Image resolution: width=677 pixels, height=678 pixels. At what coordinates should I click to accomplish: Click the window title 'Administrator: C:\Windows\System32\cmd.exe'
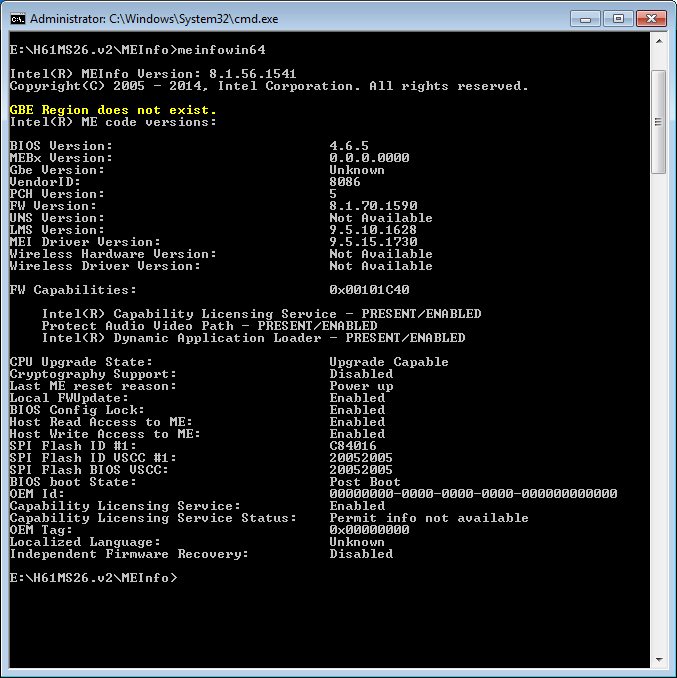pyautogui.click(x=154, y=19)
